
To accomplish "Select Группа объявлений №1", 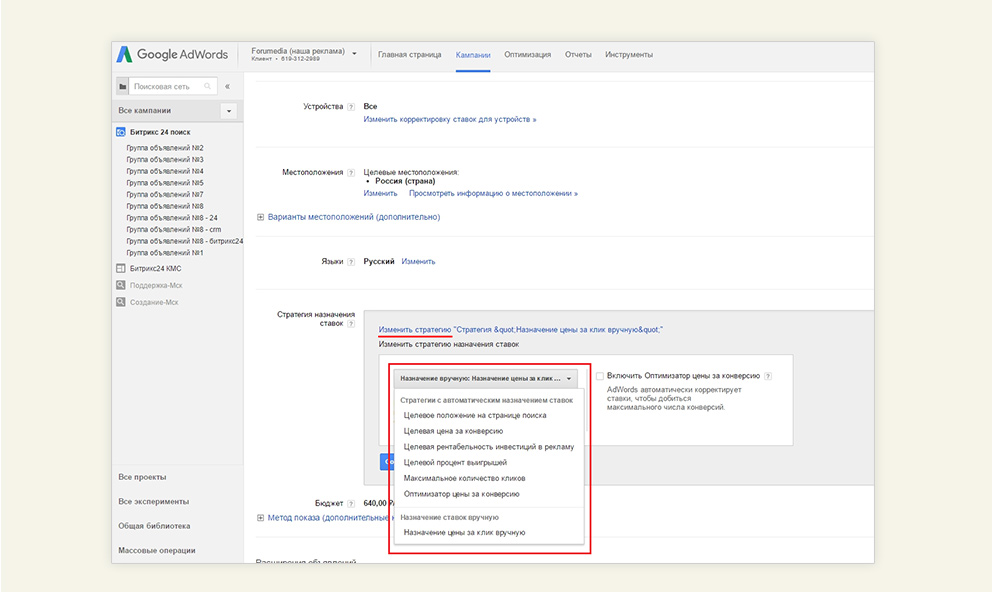I will 165,253.
